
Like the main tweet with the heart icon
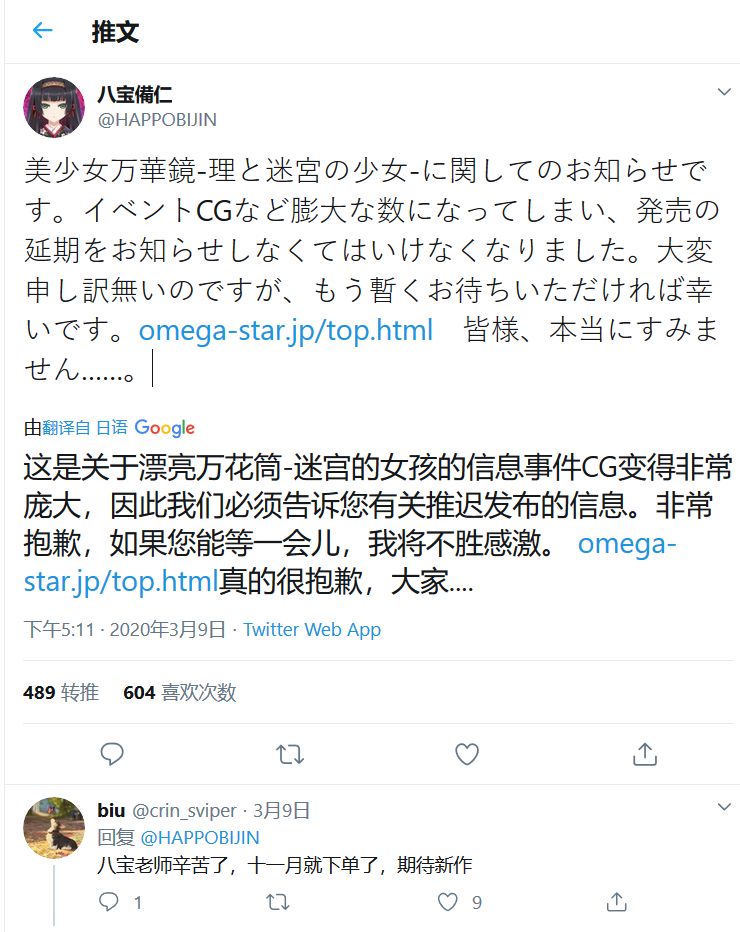[x=466, y=754]
